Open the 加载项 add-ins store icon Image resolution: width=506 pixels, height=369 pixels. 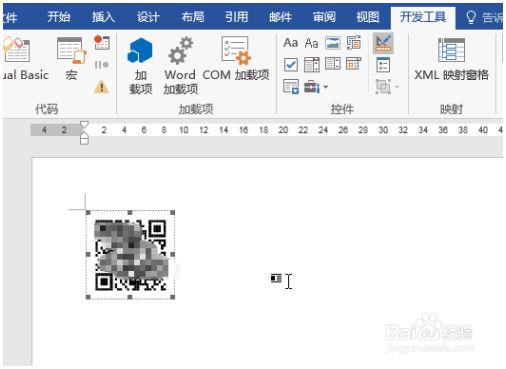(x=140, y=66)
